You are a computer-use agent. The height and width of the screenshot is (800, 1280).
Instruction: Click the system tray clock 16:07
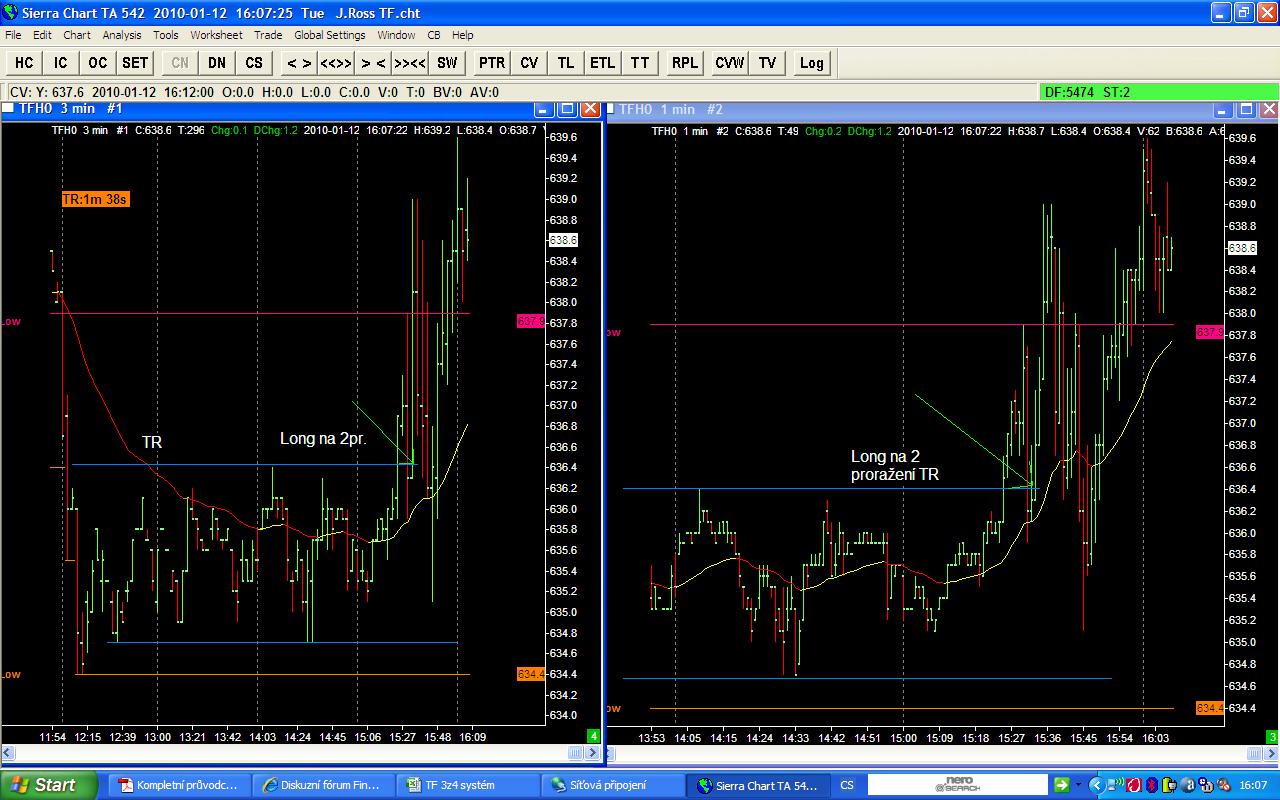(x=1255, y=785)
